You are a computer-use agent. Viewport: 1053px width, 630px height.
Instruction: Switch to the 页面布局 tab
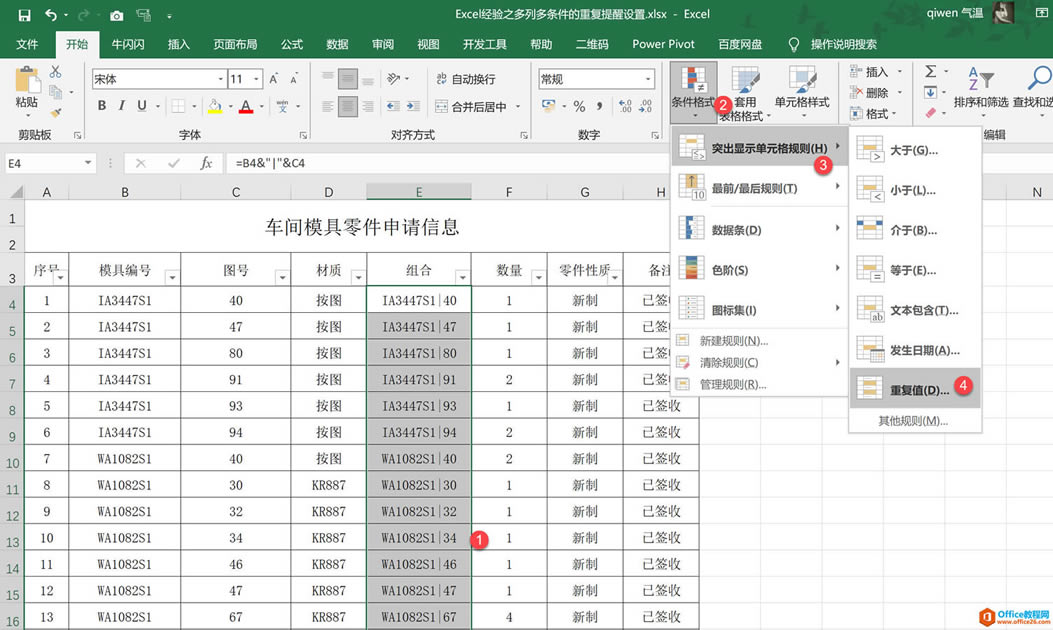[x=235, y=44]
